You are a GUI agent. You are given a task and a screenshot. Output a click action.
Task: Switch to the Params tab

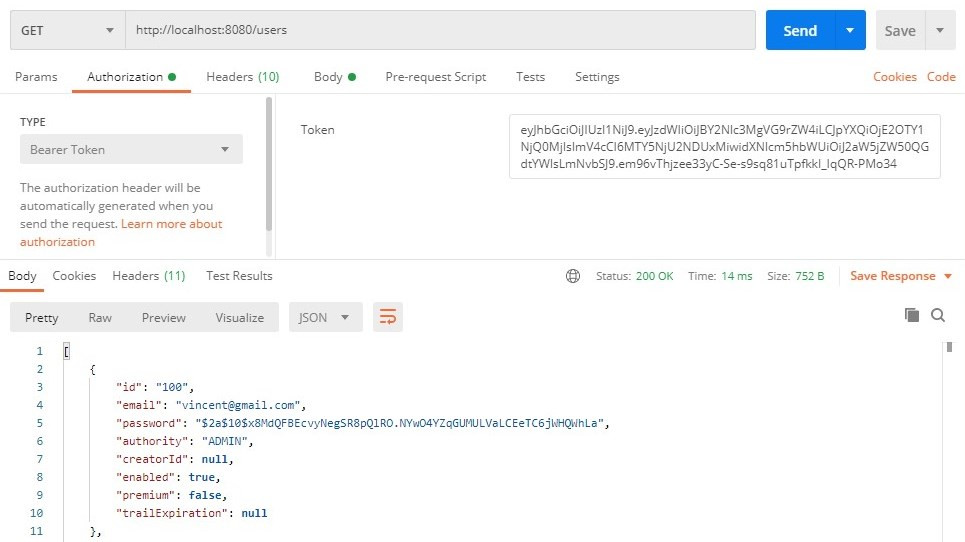point(36,77)
